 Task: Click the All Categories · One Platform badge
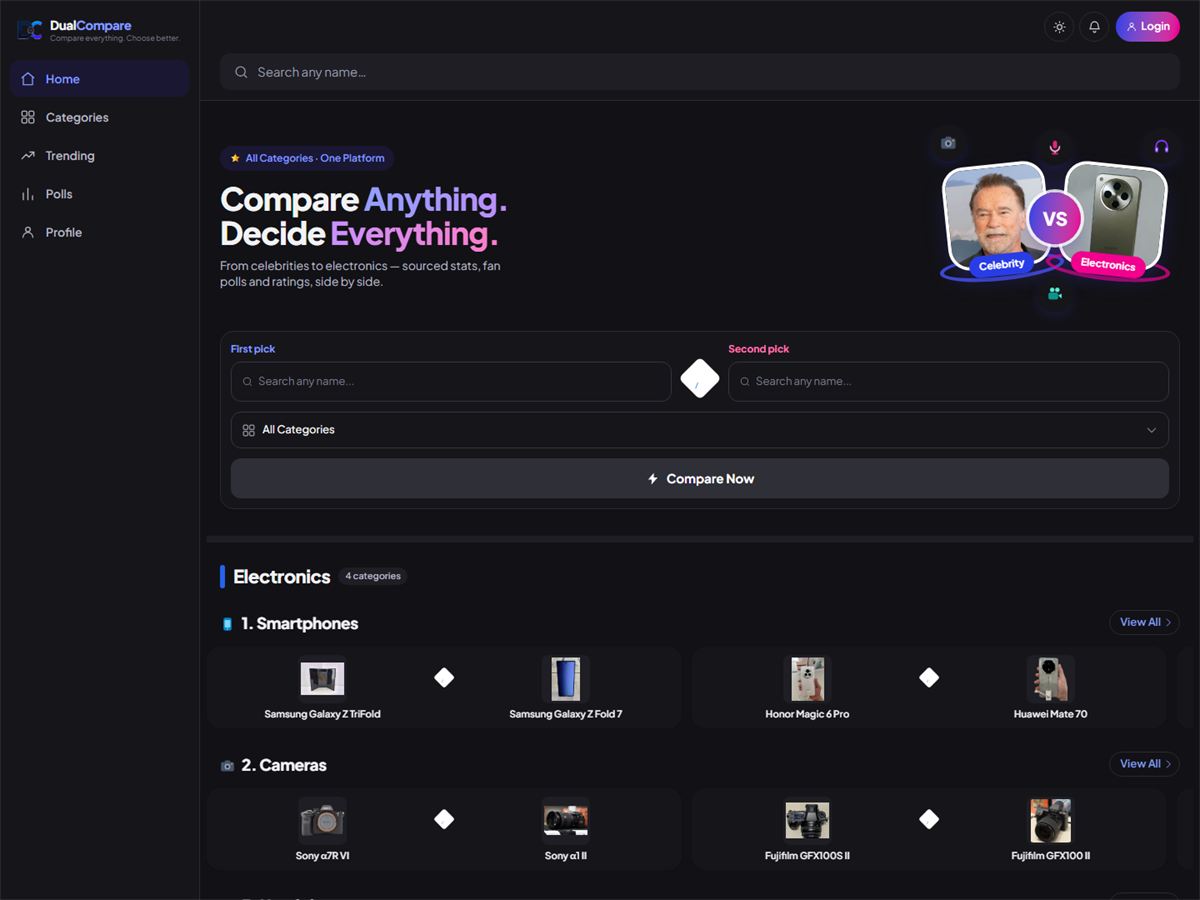pos(307,158)
